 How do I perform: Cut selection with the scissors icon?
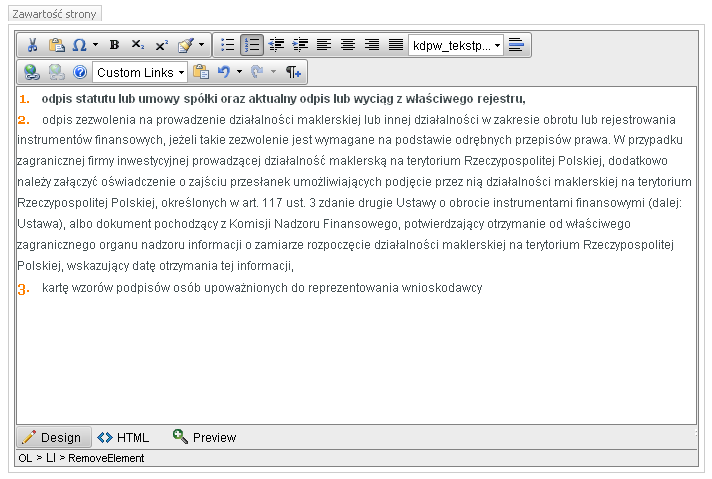click(32, 45)
